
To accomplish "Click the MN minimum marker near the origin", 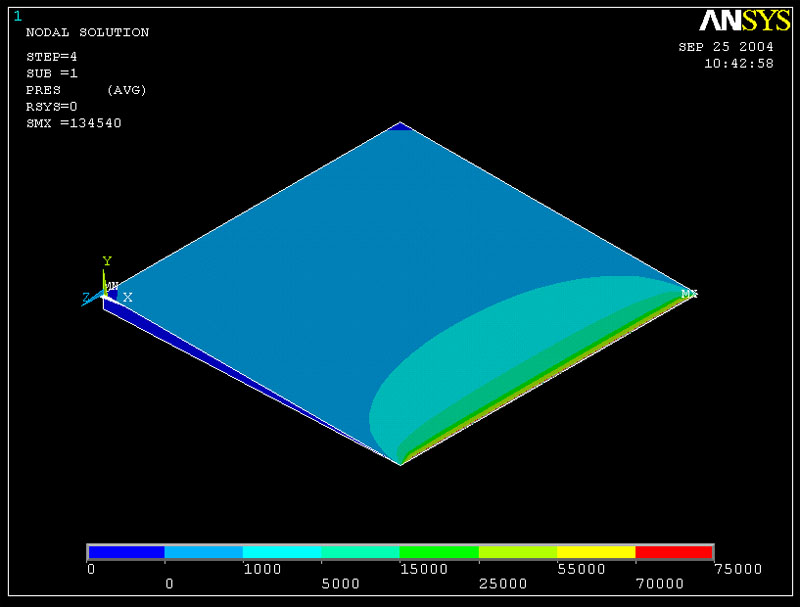I will coord(112,286).
